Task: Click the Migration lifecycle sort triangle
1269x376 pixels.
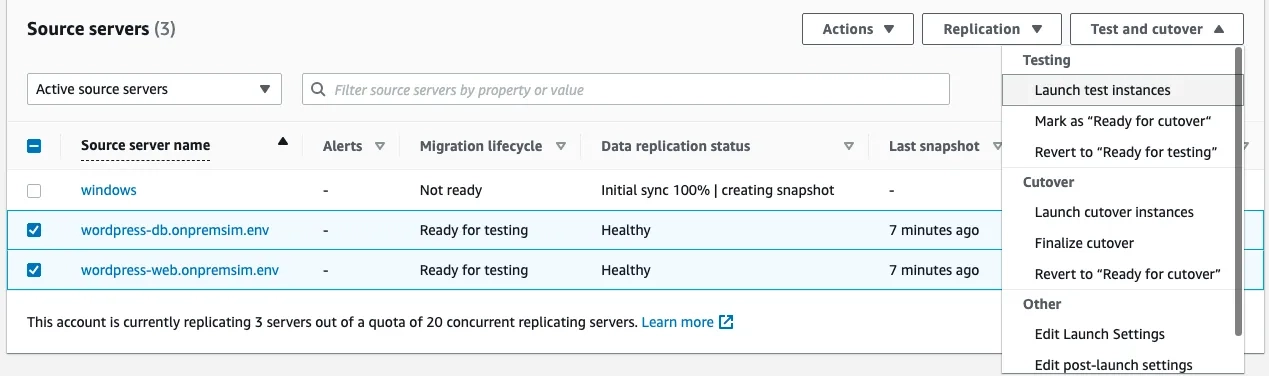Action: [561, 147]
